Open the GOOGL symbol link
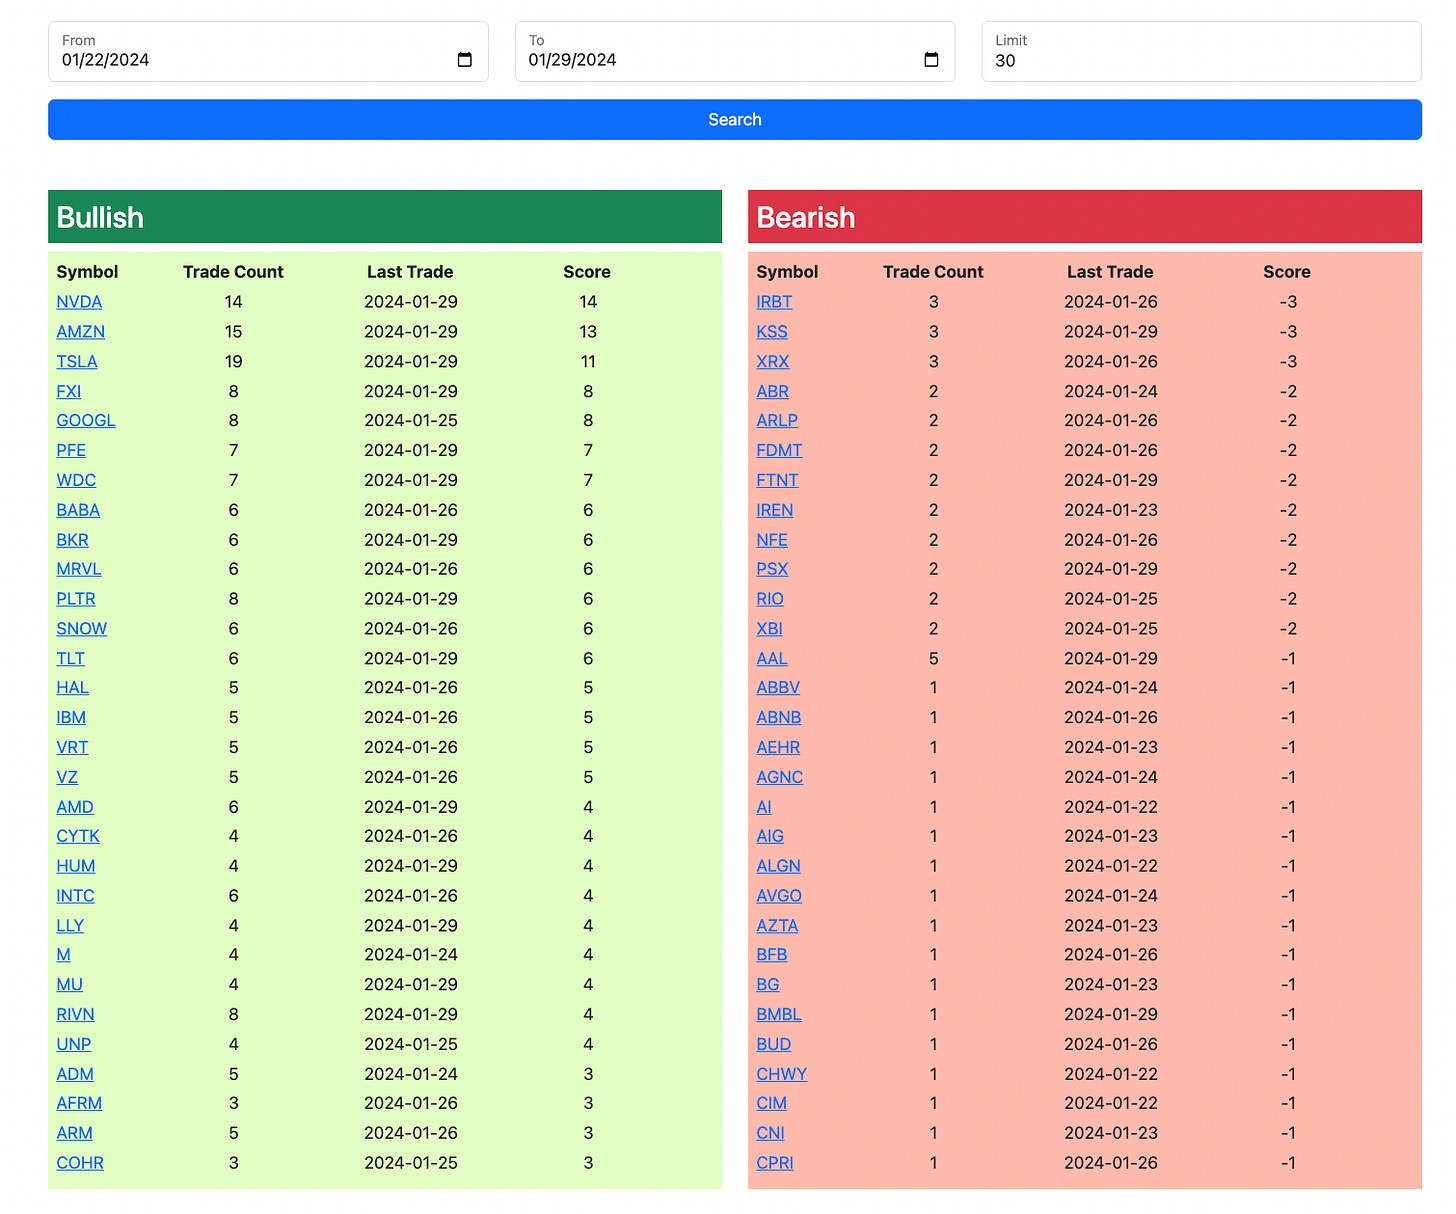This screenshot has width=1456, height=1214. click(x=86, y=421)
